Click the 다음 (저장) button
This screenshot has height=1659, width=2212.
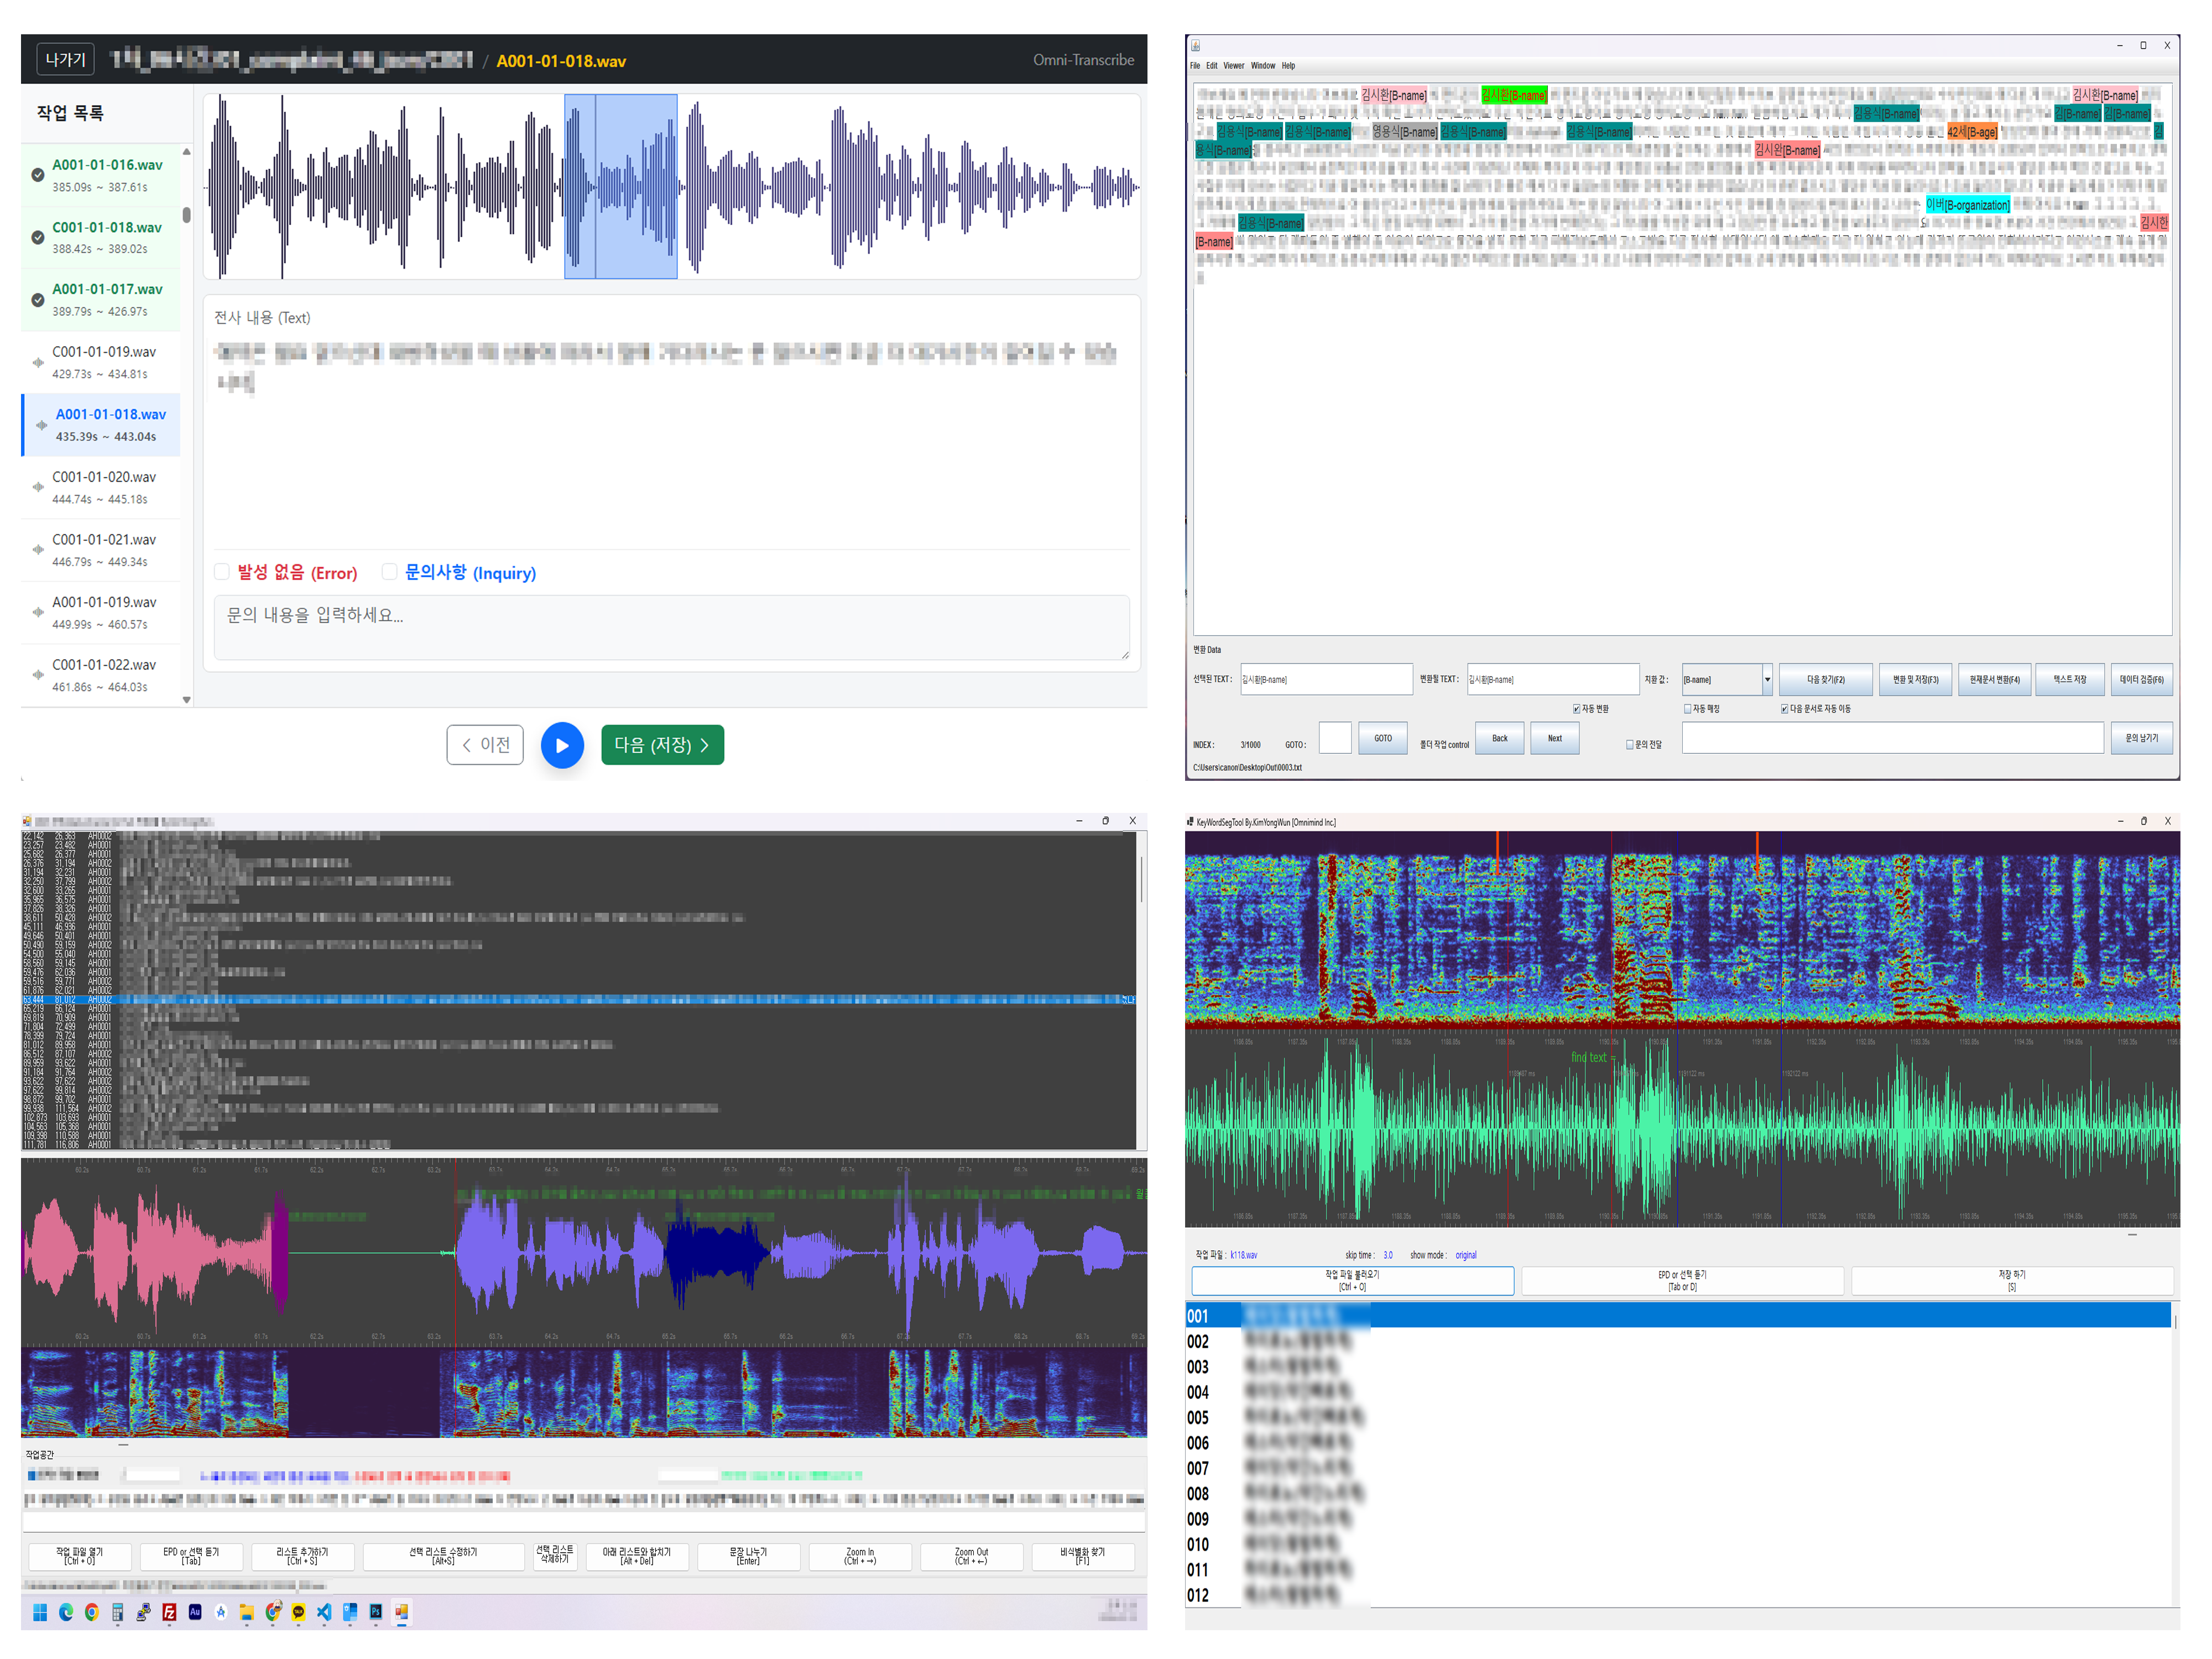tap(662, 745)
